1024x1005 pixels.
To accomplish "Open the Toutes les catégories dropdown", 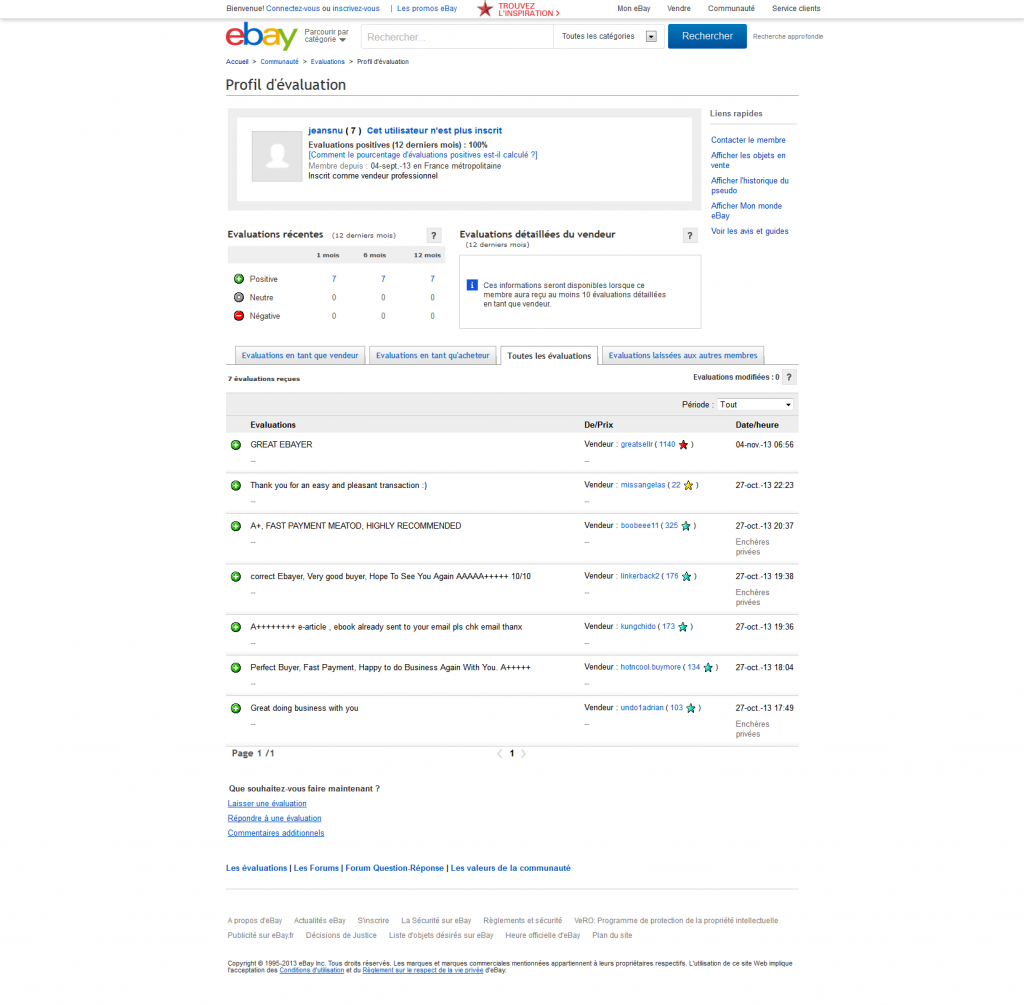I will coord(609,37).
